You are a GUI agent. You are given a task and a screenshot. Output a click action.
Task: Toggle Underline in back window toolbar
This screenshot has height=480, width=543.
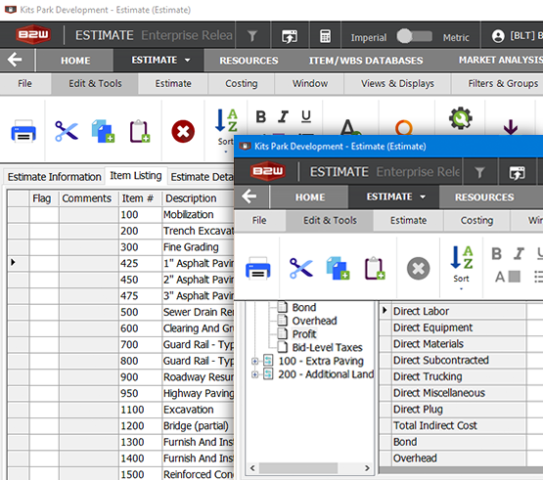click(x=306, y=117)
